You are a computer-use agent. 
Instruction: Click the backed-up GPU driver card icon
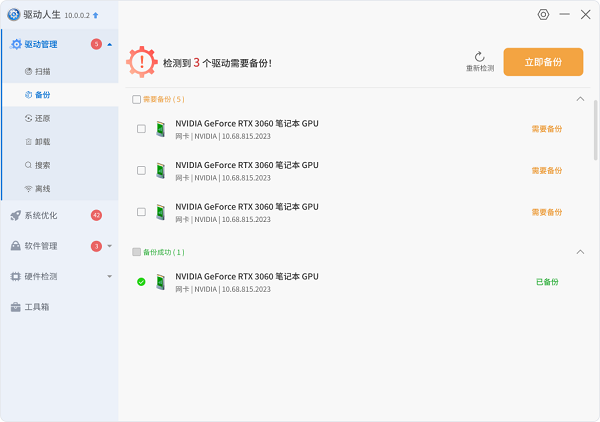tap(161, 282)
